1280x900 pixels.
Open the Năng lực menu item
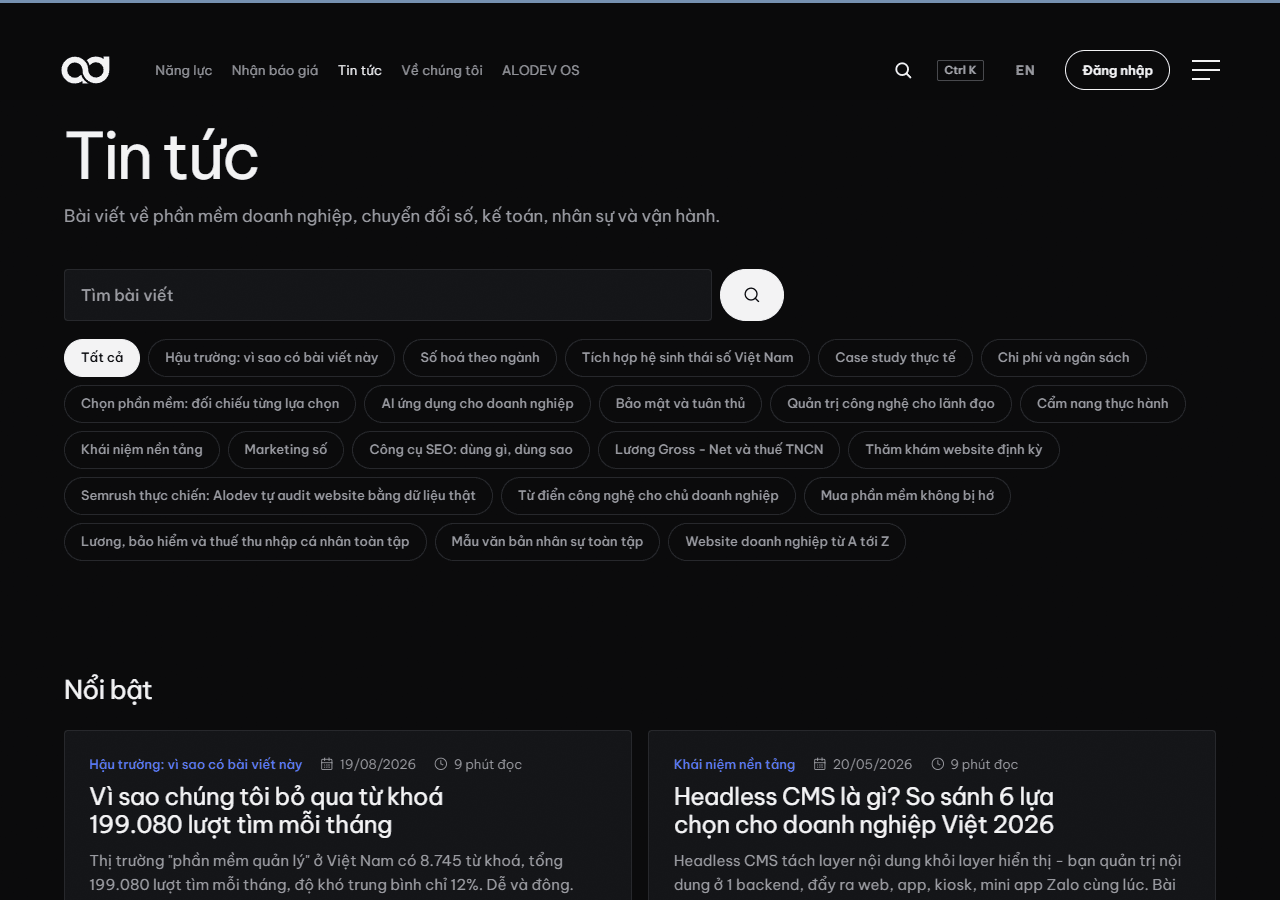(x=183, y=70)
